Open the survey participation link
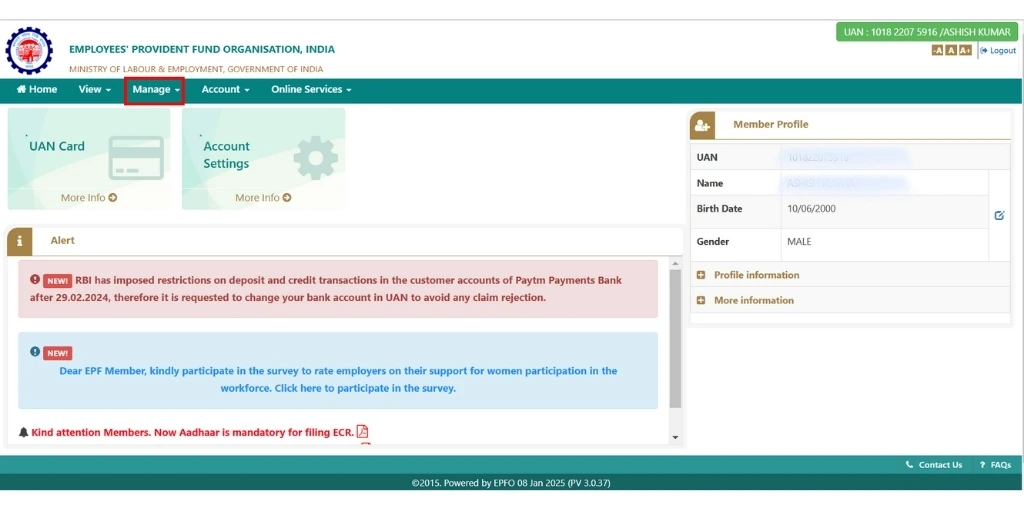The width and height of the screenshot is (1024, 505). pyautogui.click(x=338, y=380)
